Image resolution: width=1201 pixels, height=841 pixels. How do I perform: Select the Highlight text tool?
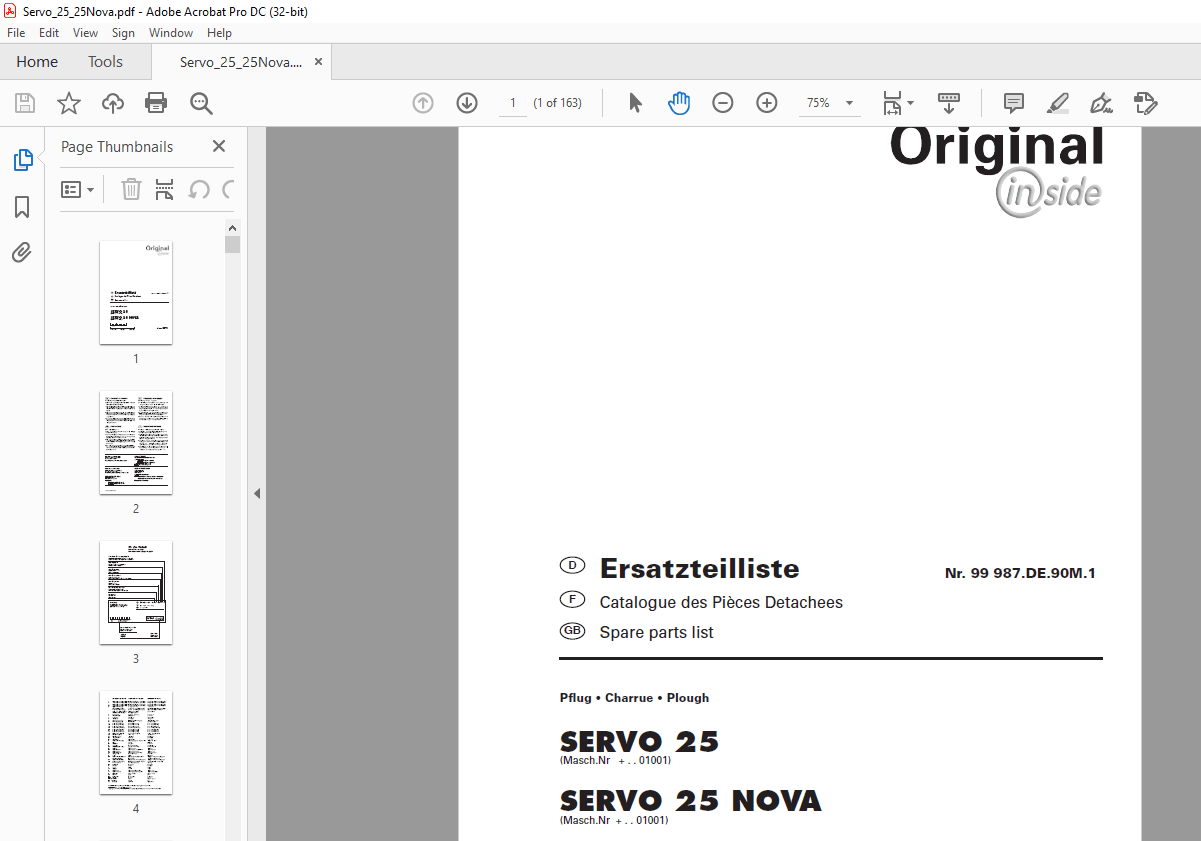pos(1057,102)
